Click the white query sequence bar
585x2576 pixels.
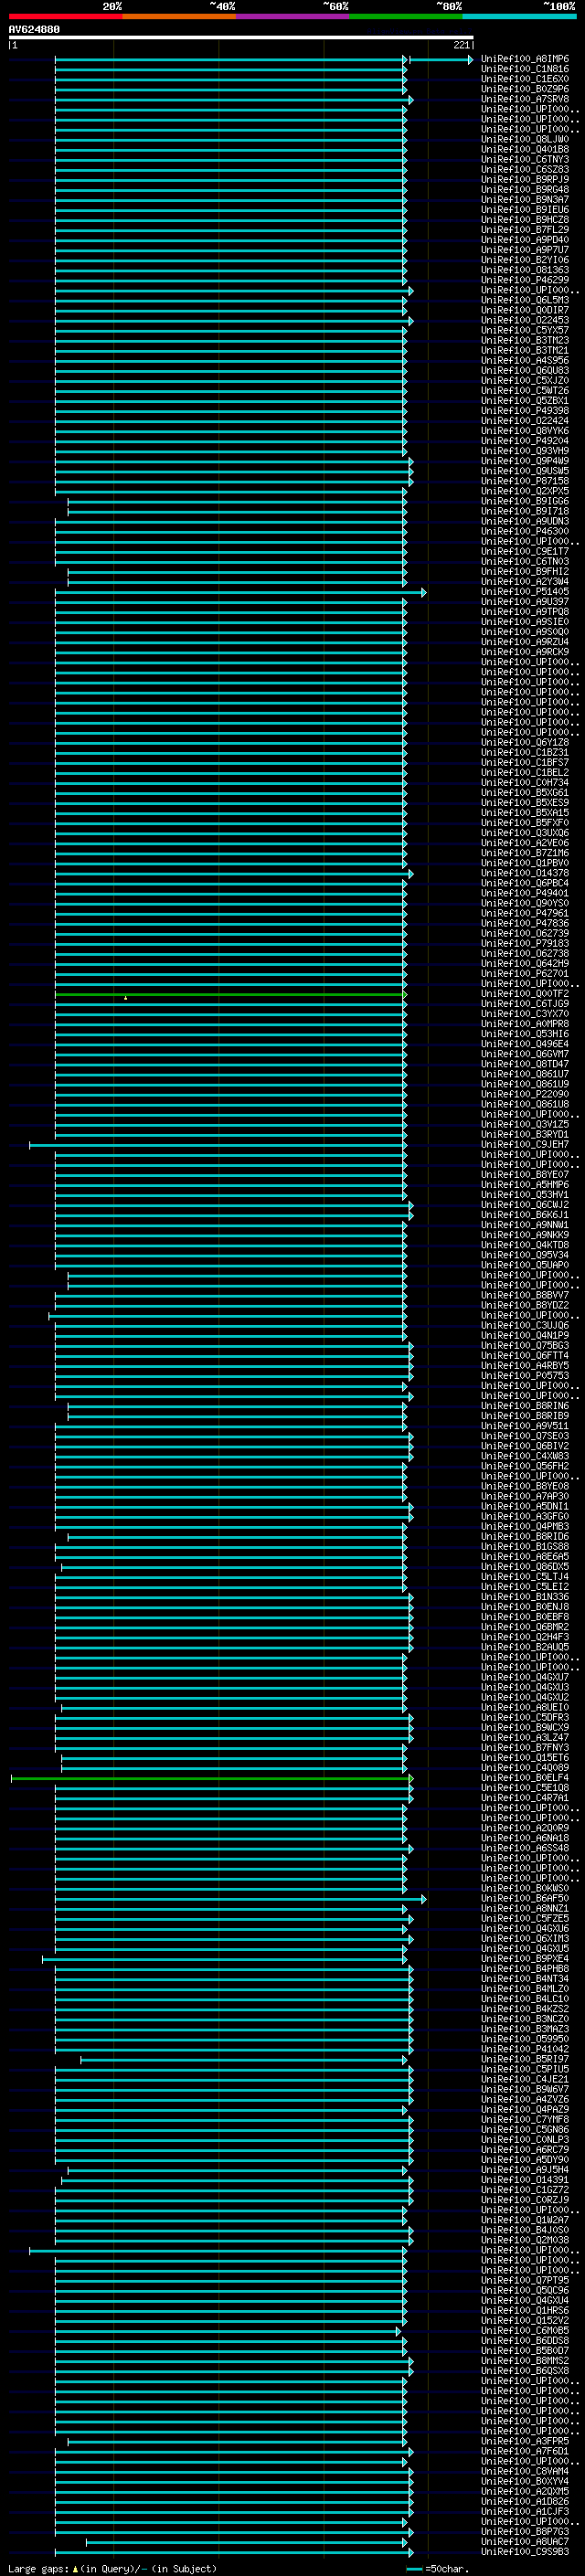[x=241, y=37]
